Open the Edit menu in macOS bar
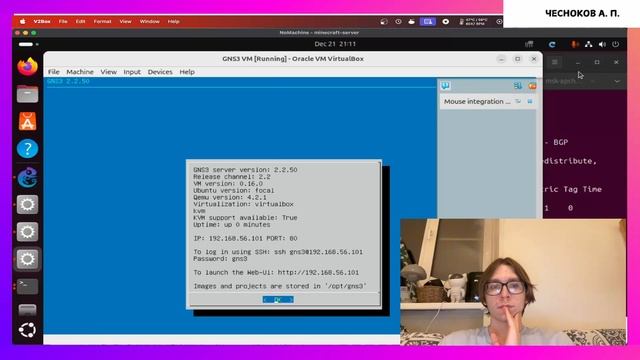640x360 pixels. (x=80, y=22)
